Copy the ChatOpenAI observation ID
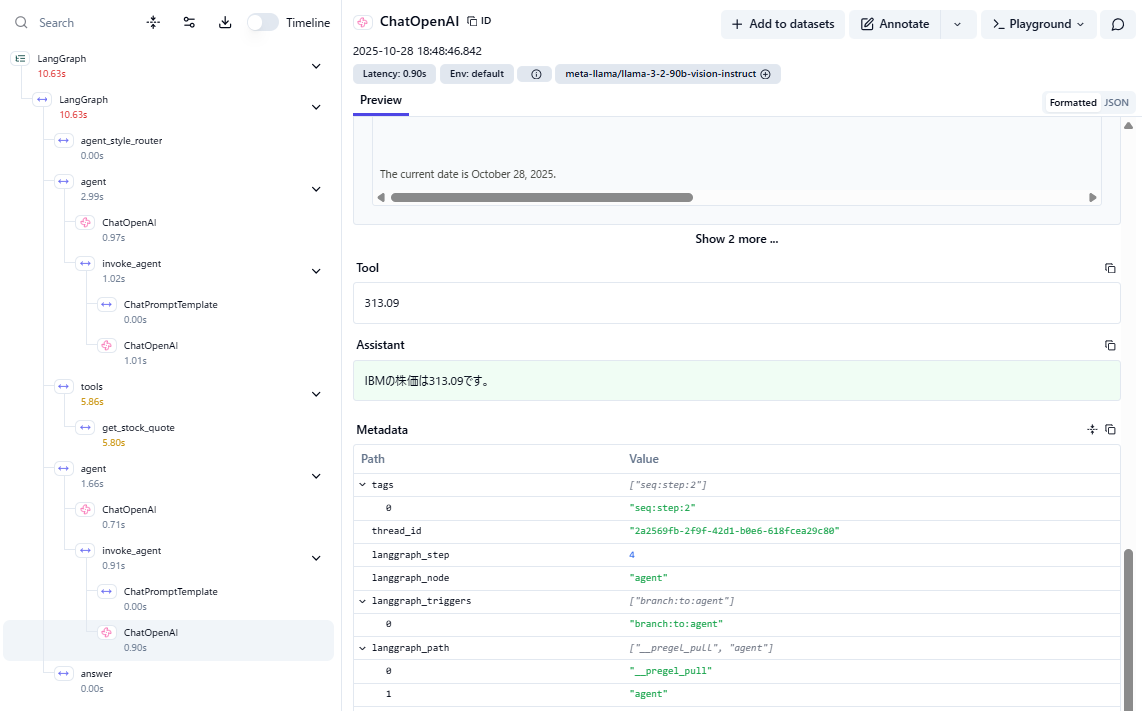 (x=479, y=21)
